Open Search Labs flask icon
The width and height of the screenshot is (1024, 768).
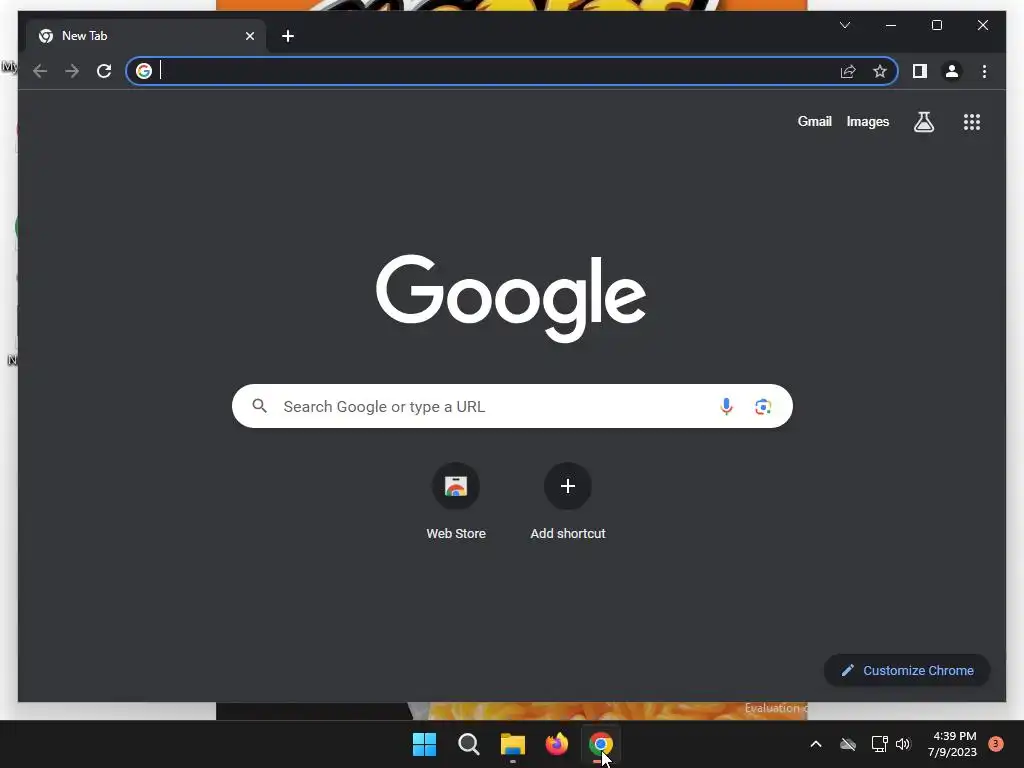pyautogui.click(x=923, y=121)
